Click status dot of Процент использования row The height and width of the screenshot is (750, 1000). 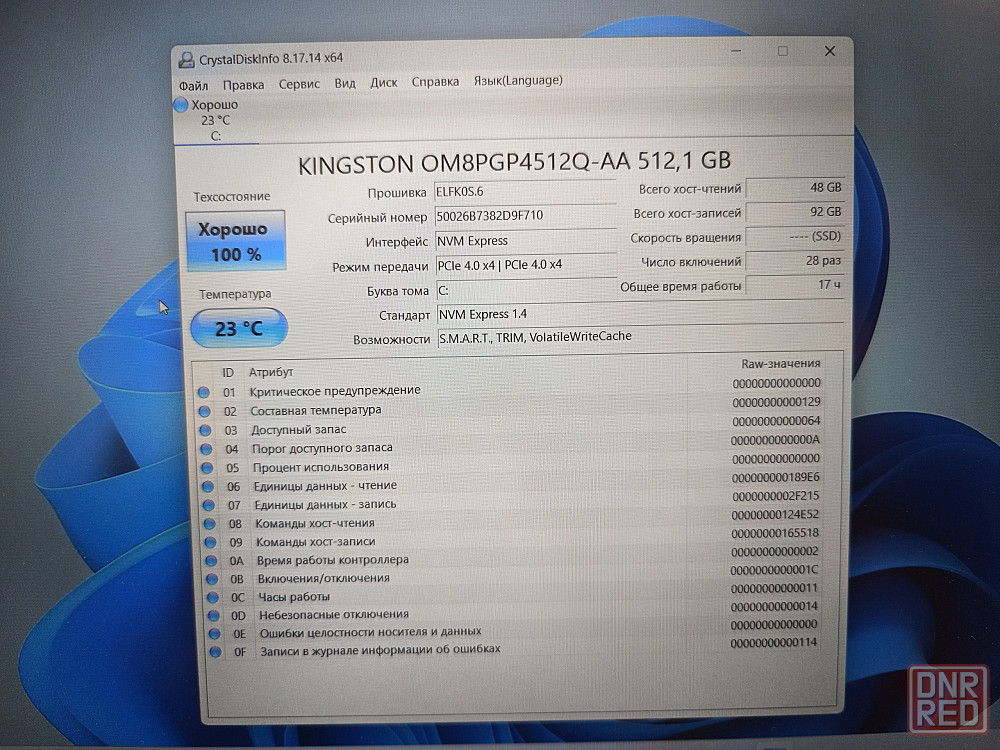point(207,467)
